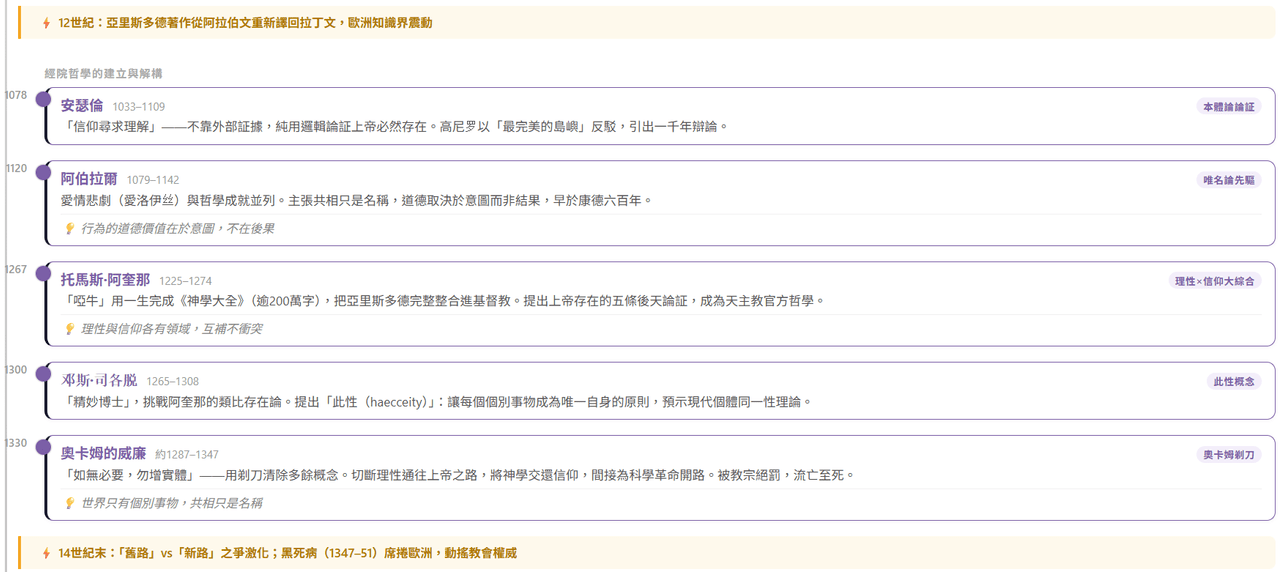
Task: Select the purple timeline dot for 邓斯·司各脱
Action: 43,374
